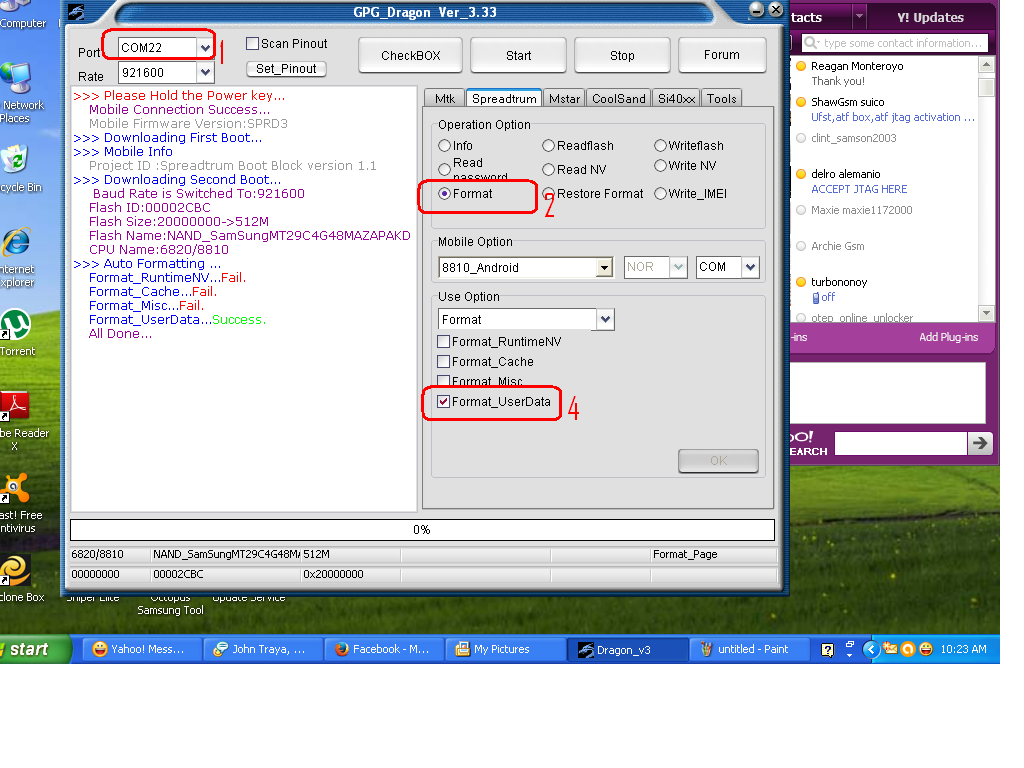Screen dimensions: 1024x768
Task: Switch to the CoolSand tab
Action: pos(618,99)
